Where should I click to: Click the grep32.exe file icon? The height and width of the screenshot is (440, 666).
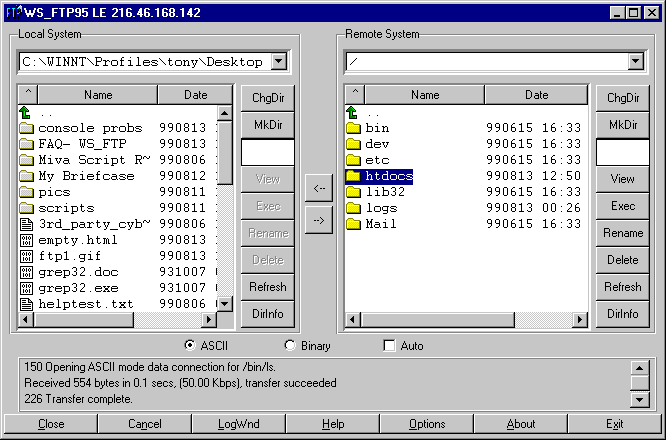point(26,288)
